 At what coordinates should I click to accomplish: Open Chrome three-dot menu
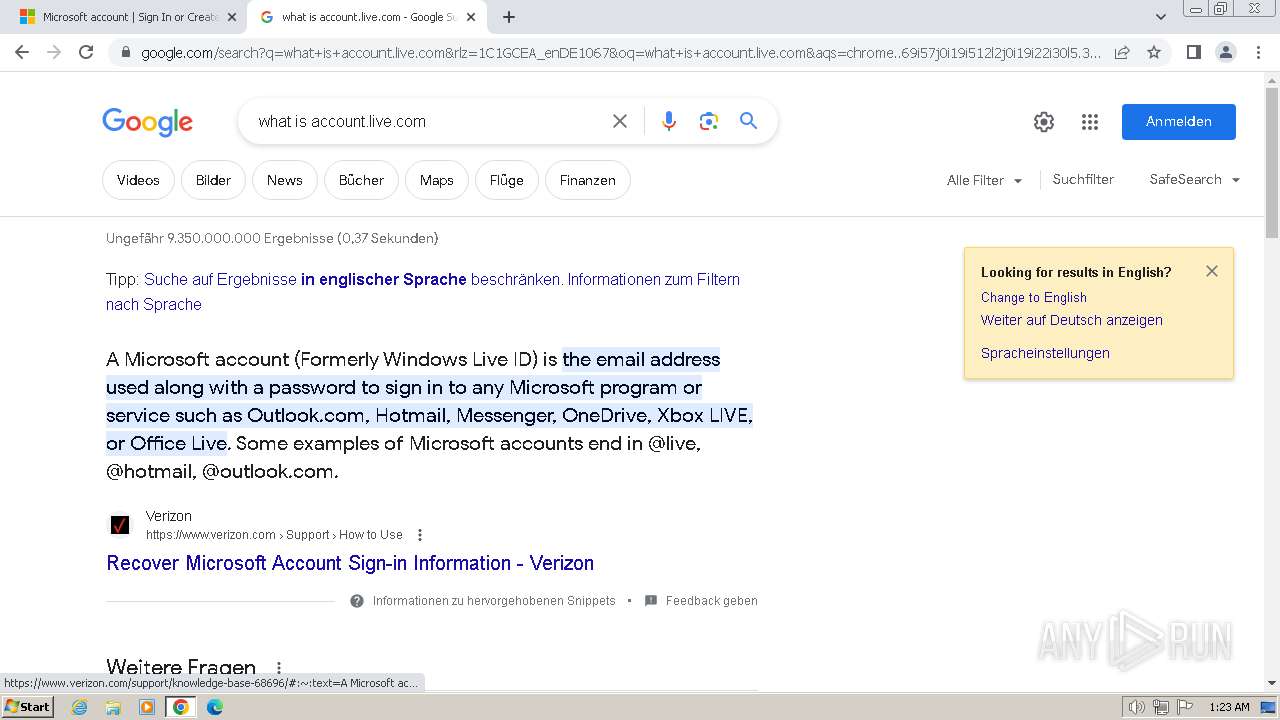coord(1258,52)
